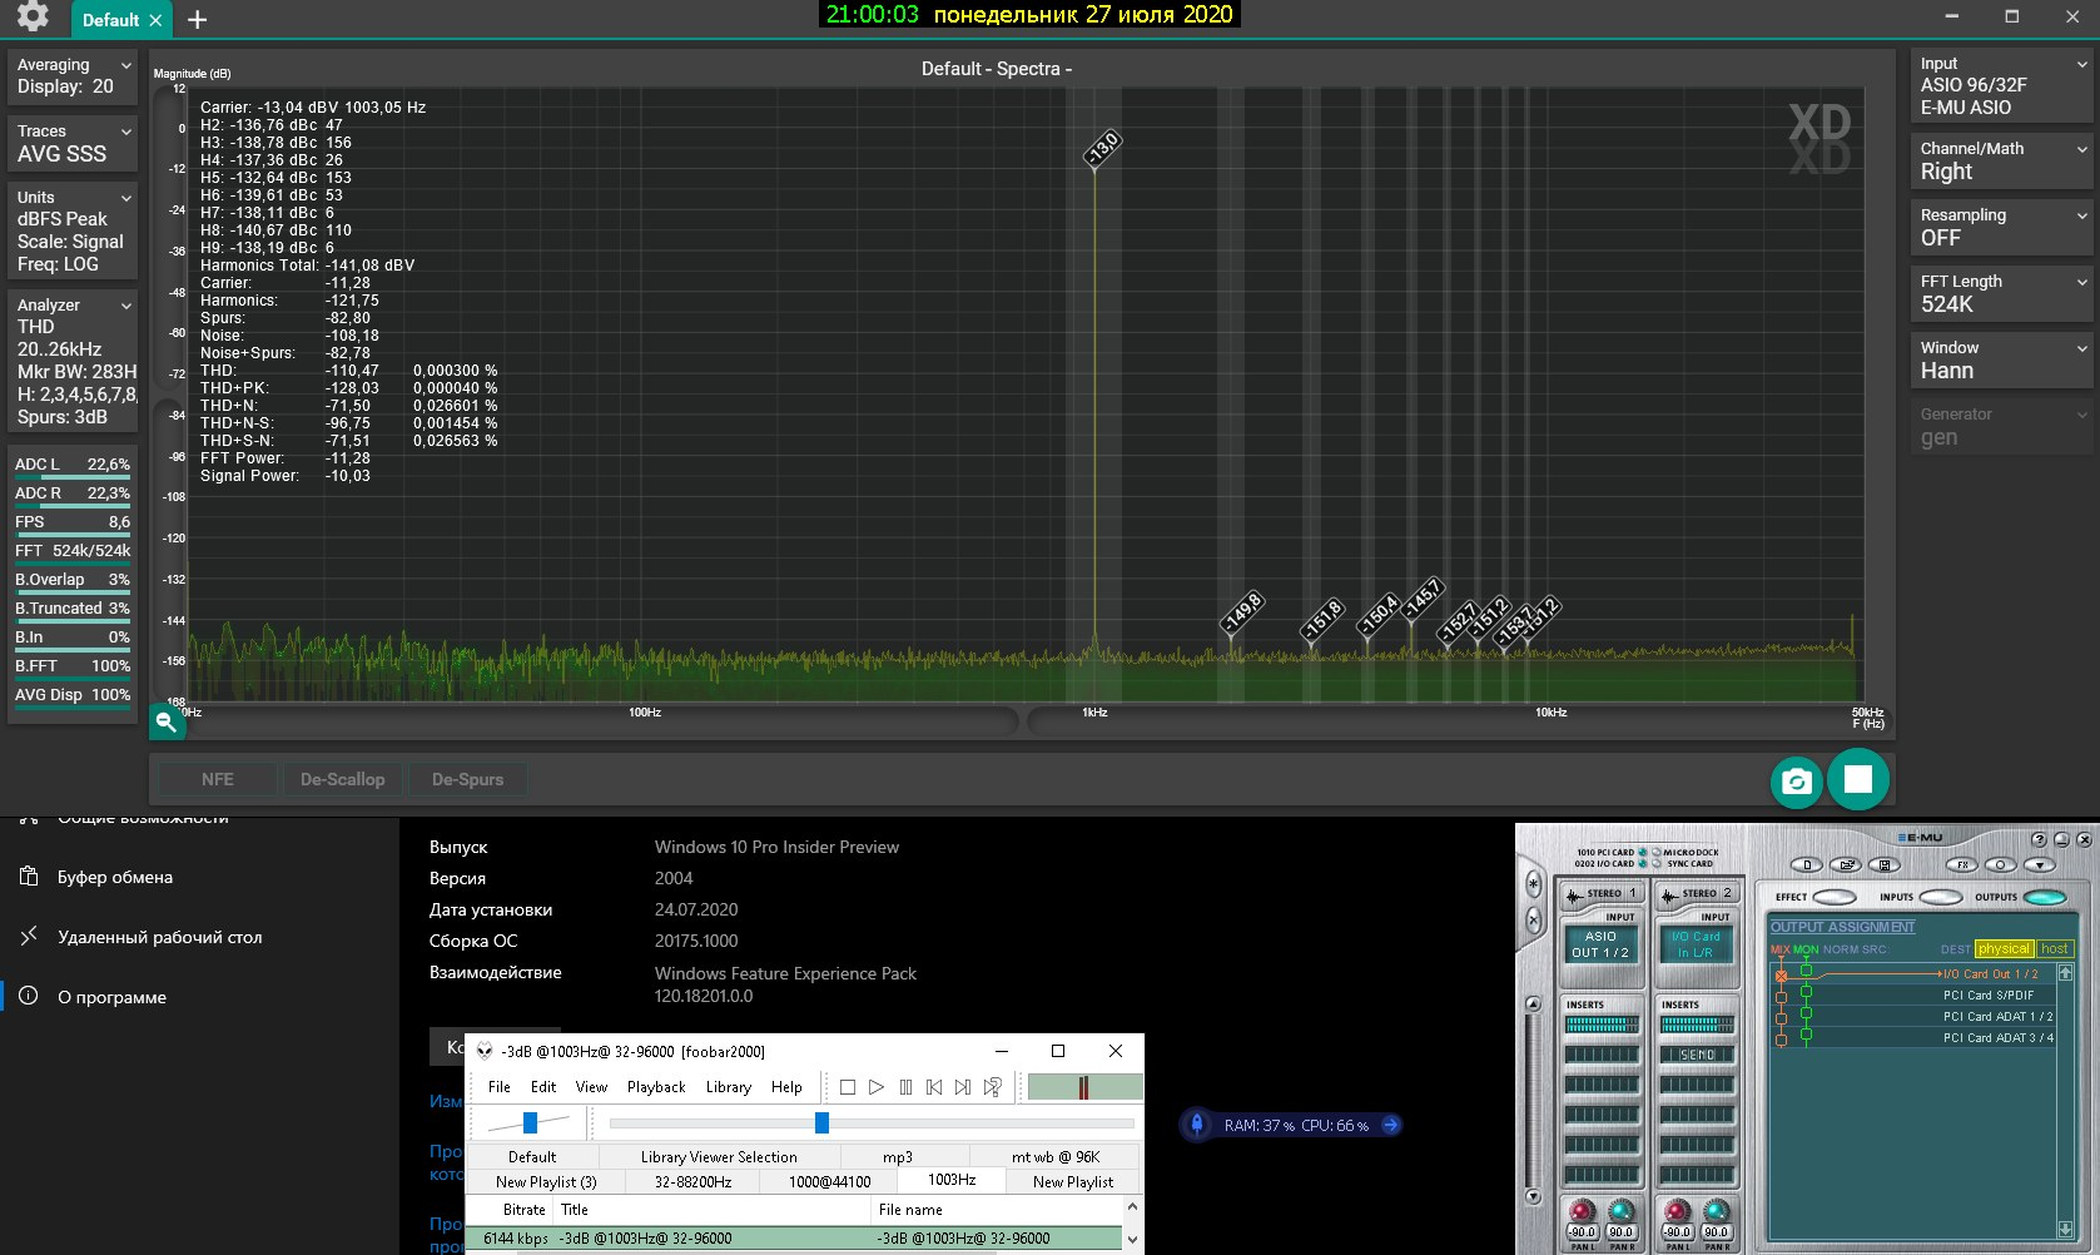Open foobar2000 Playback menu
The image size is (2100, 1255).
click(x=656, y=1087)
